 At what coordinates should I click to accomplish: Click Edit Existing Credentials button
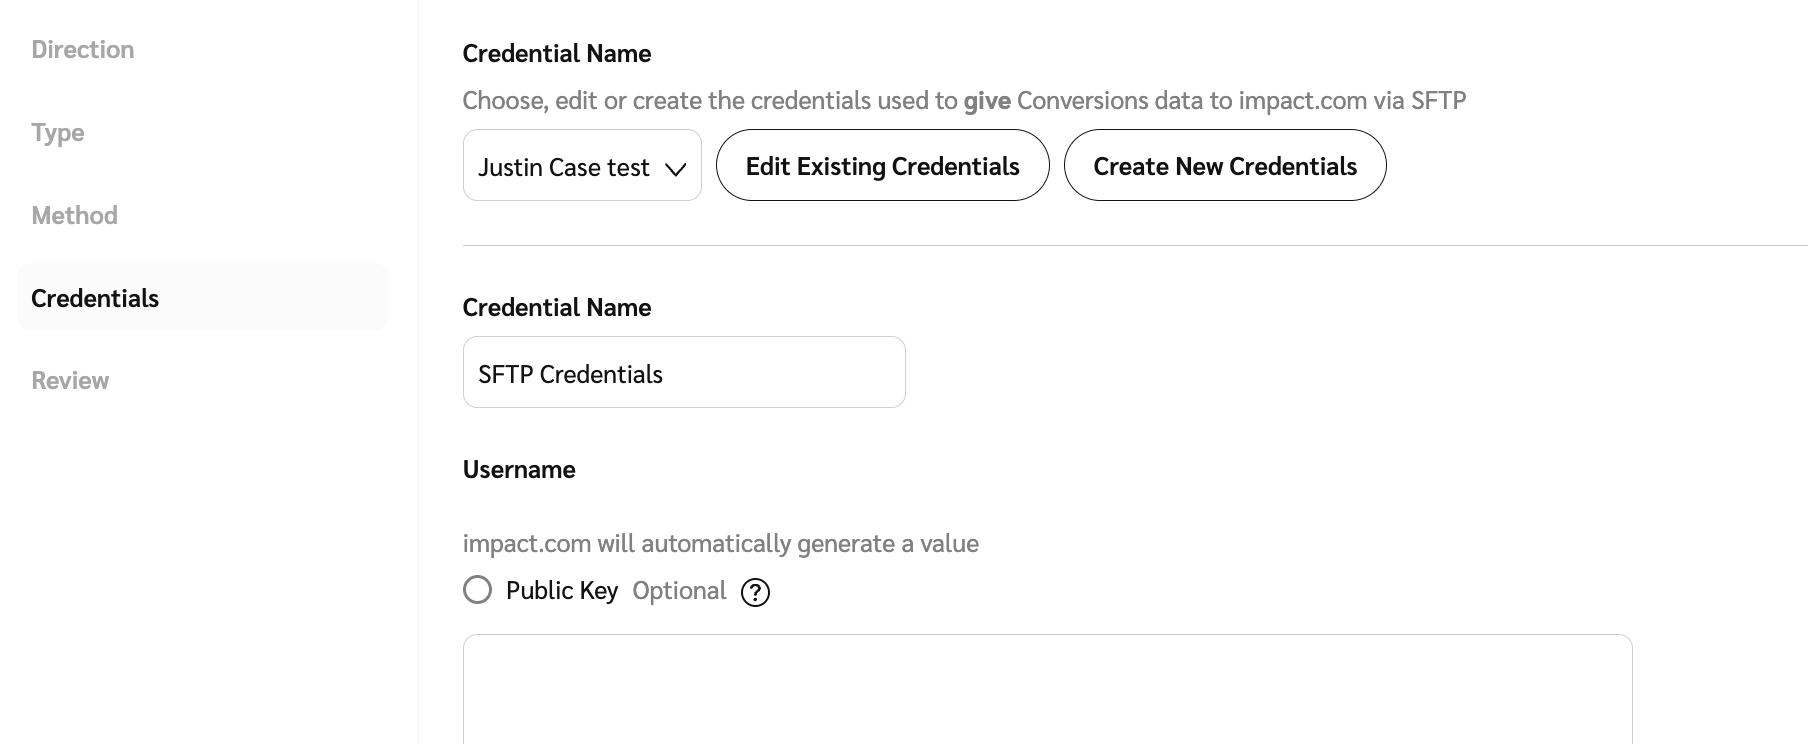click(x=882, y=166)
